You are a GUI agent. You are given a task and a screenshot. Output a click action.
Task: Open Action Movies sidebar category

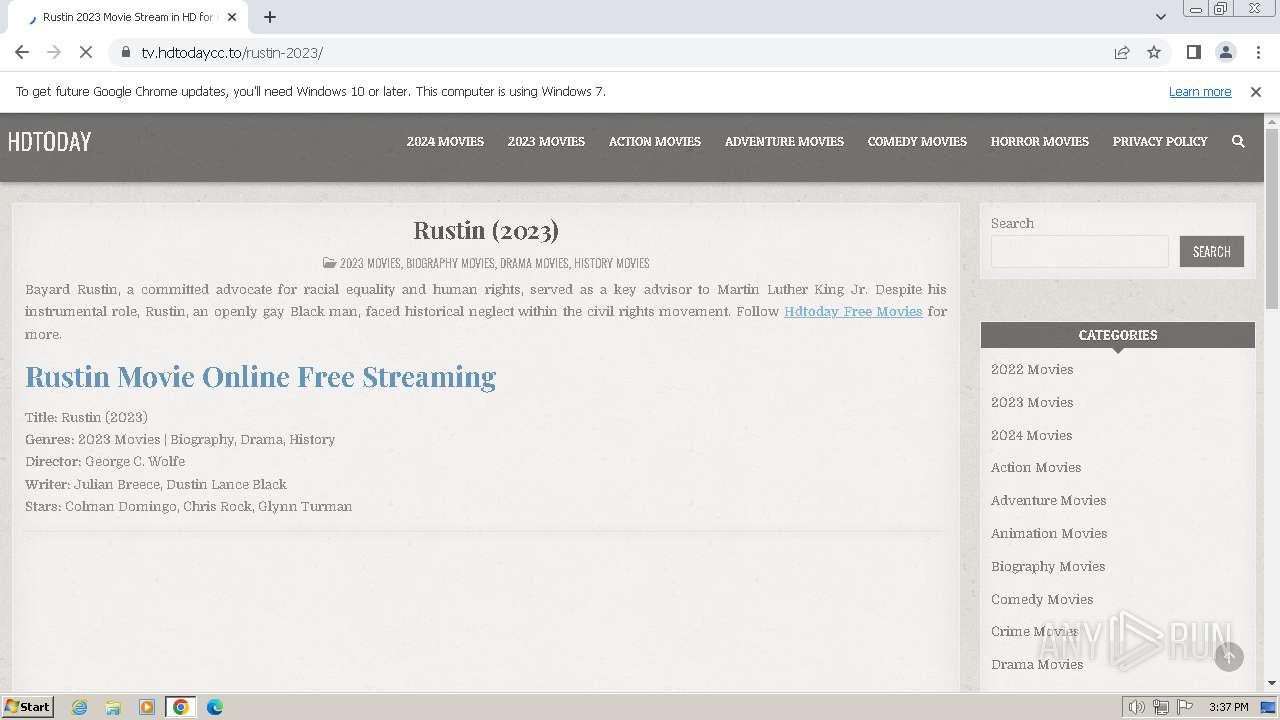coord(1036,467)
